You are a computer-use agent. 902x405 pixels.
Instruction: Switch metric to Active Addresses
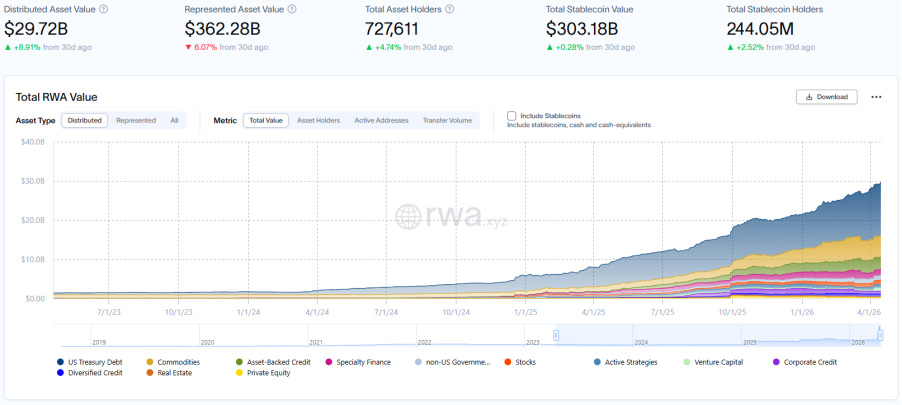[x=381, y=120]
